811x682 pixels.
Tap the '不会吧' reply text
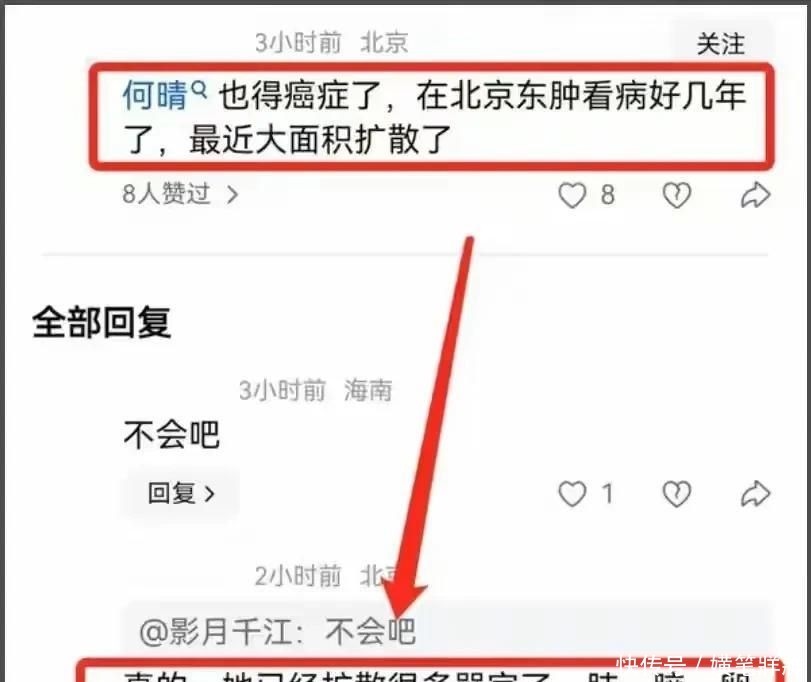[172, 434]
